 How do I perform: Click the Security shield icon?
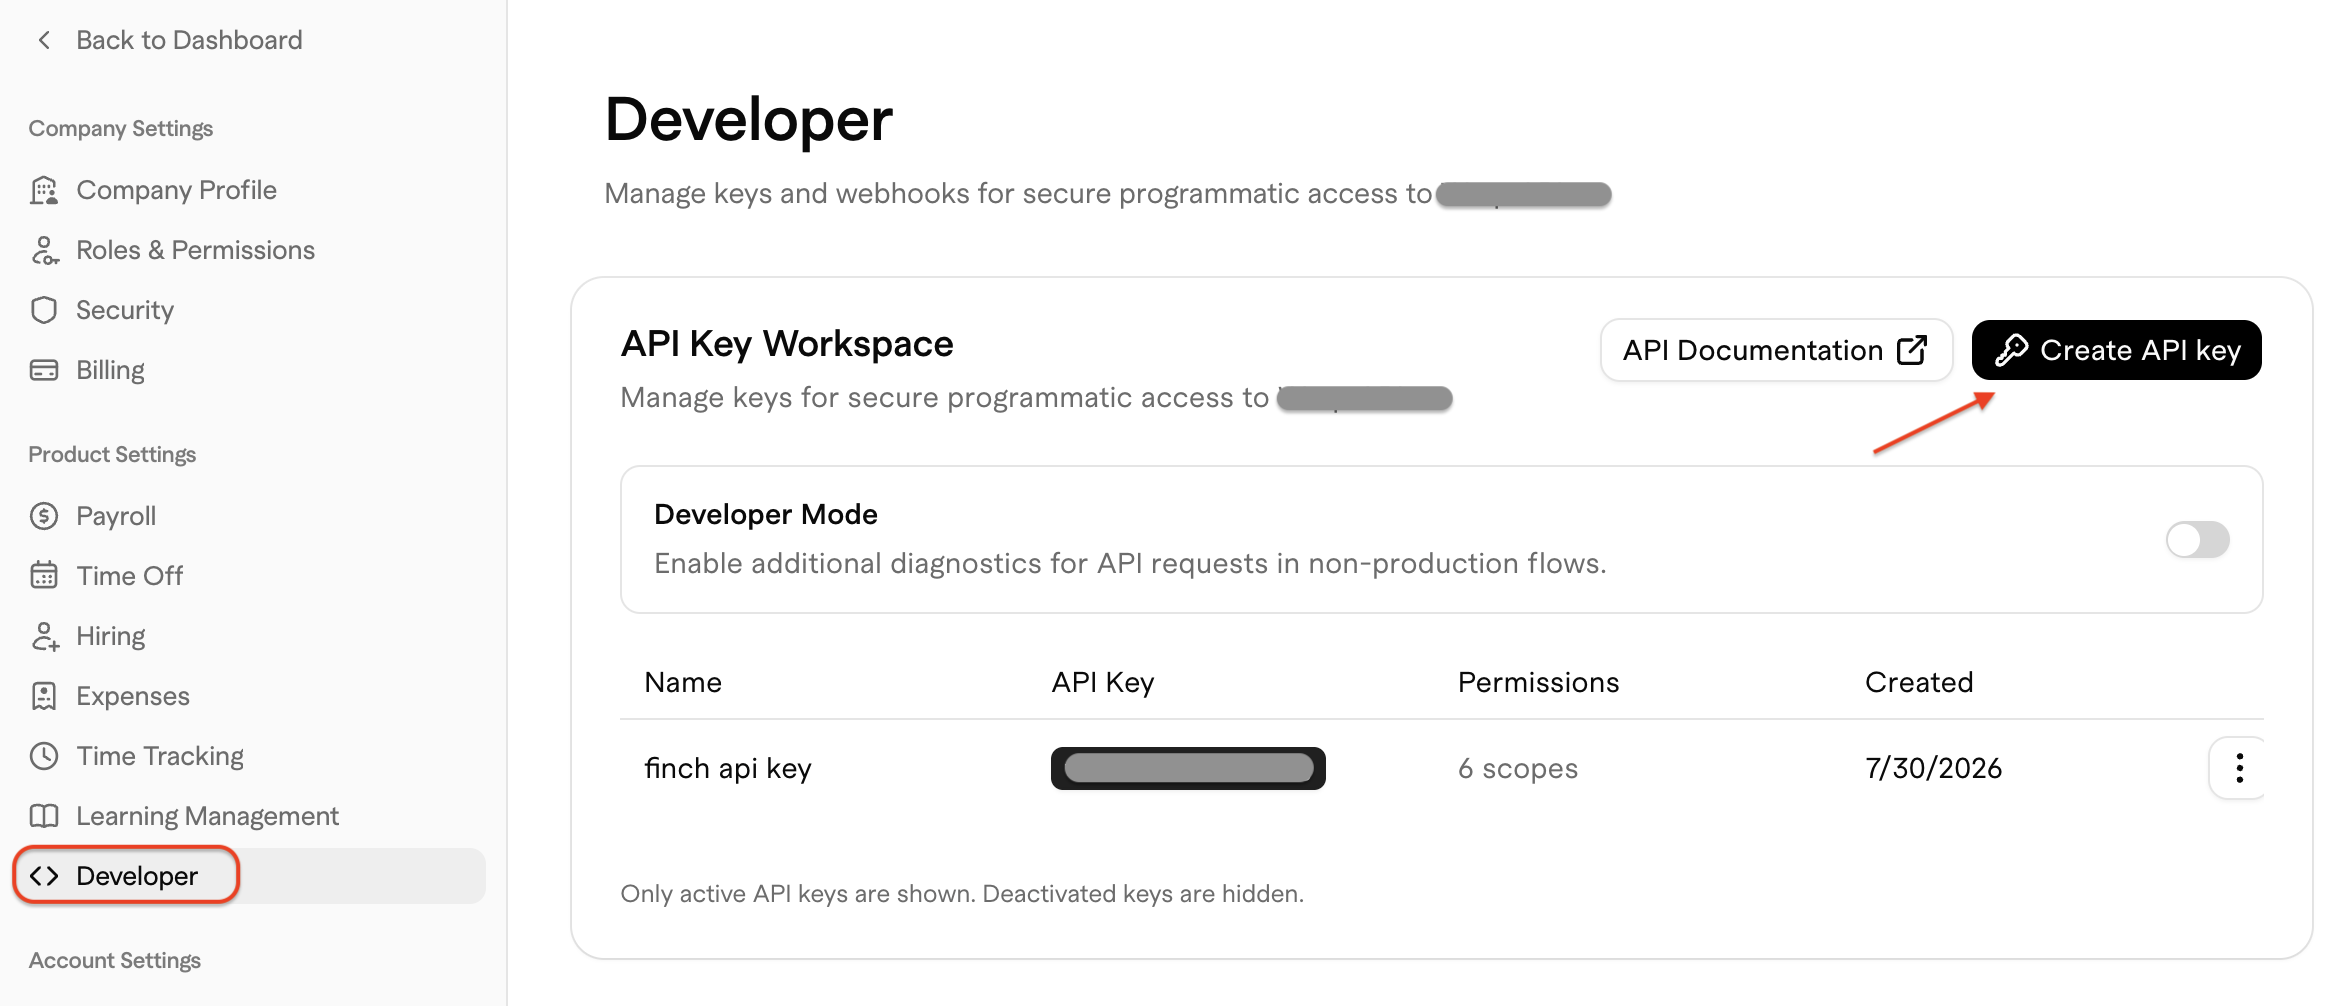click(x=44, y=310)
